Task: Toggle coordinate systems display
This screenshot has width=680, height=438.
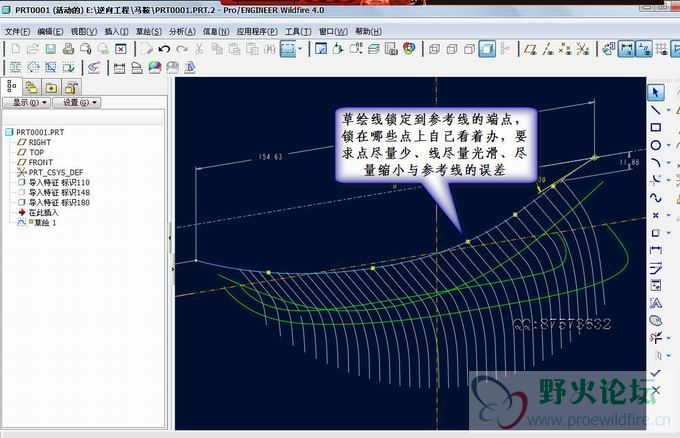Action: point(582,49)
